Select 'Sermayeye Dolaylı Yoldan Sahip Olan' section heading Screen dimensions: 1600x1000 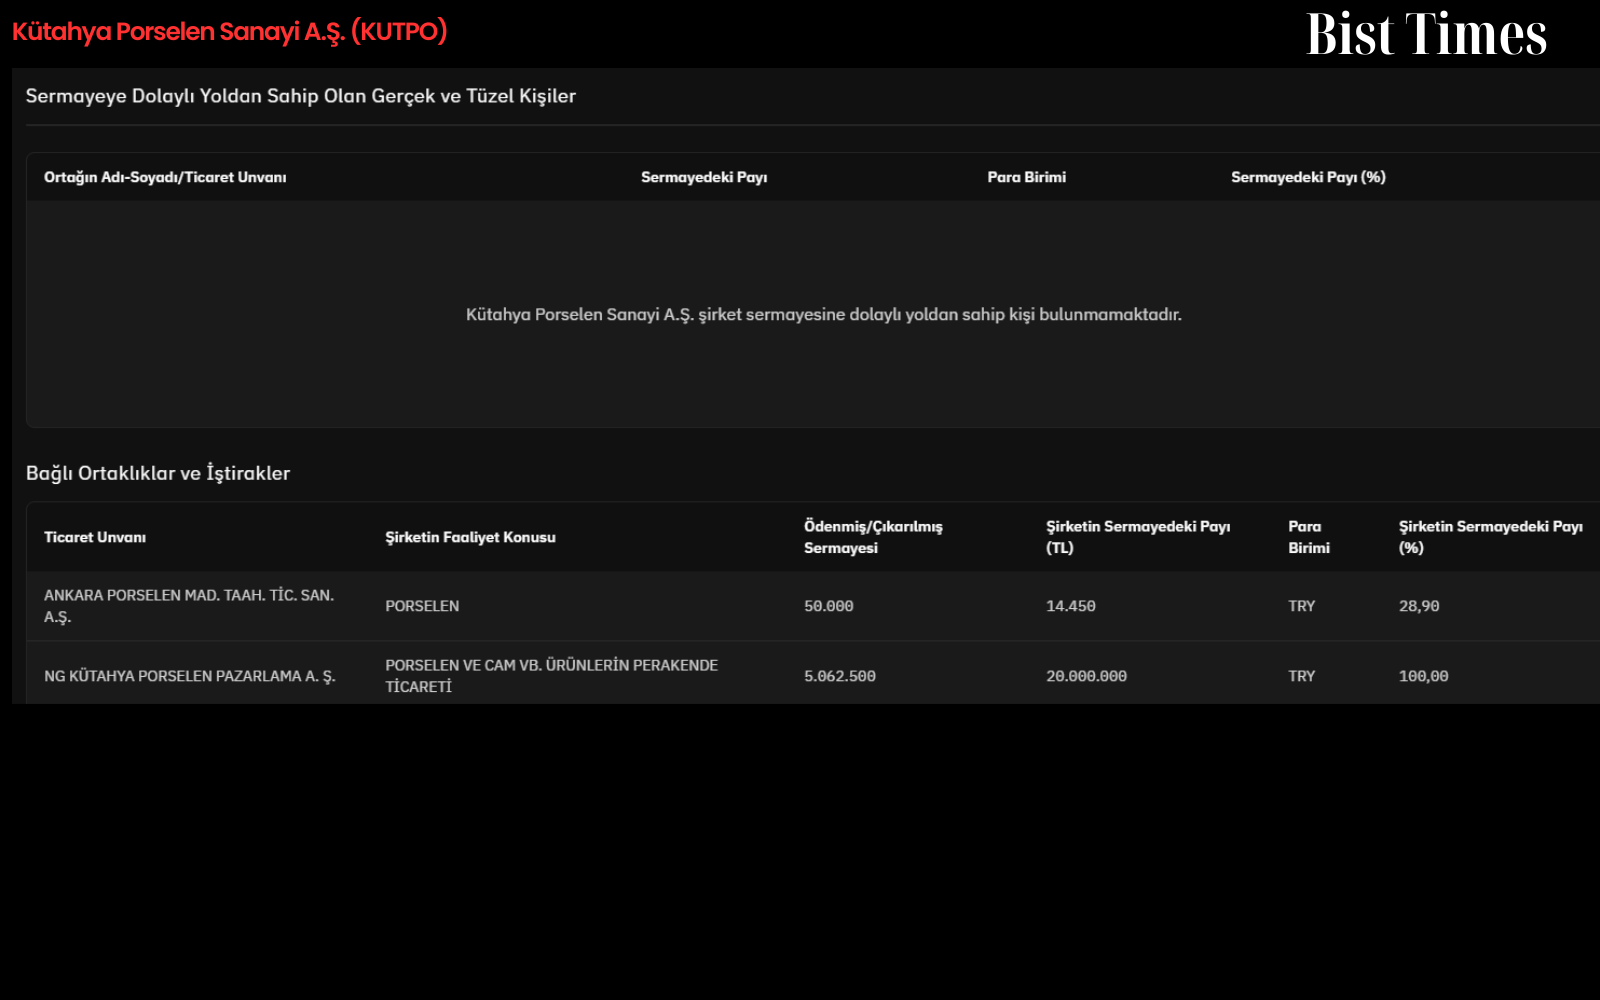tap(300, 96)
